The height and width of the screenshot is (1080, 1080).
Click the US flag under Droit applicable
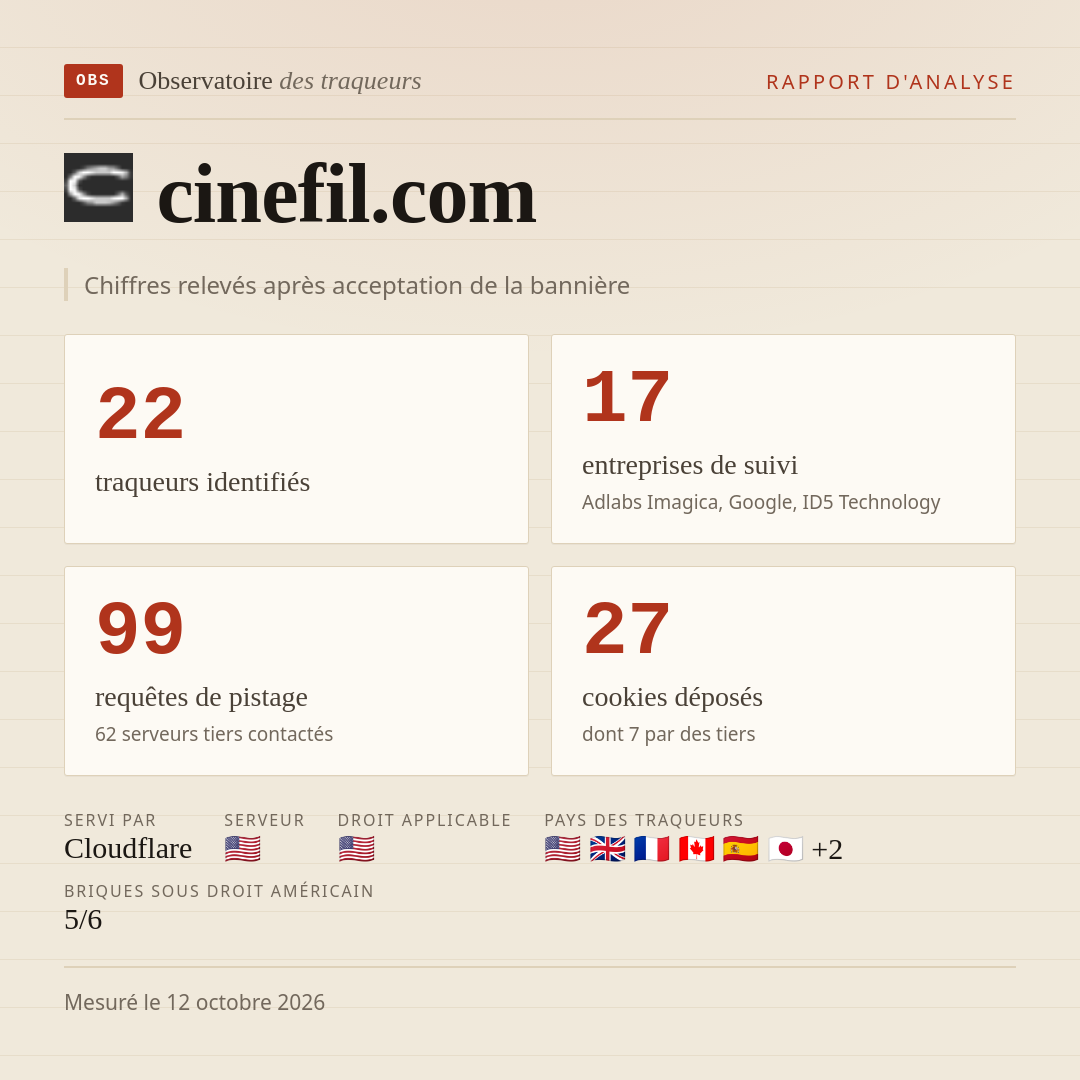tap(356, 849)
